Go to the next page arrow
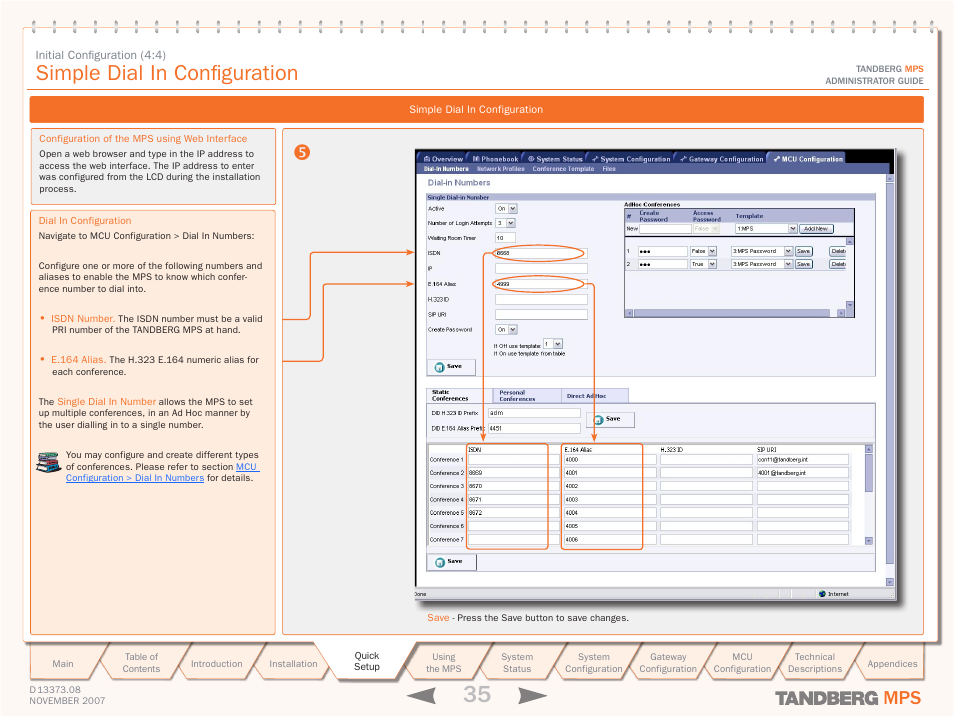Viewport: 954px width, 718px height. pyautogui.click(x=532, y=695)
